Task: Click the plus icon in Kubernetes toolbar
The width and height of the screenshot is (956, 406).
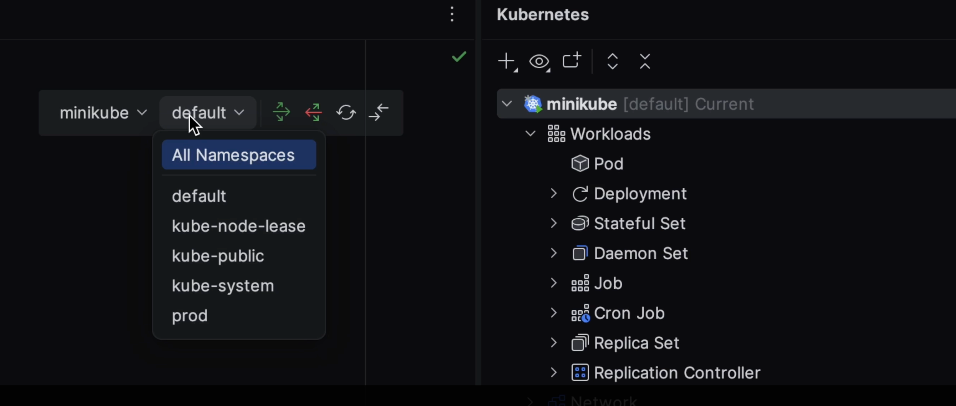Action: click(x=507, y=62)
